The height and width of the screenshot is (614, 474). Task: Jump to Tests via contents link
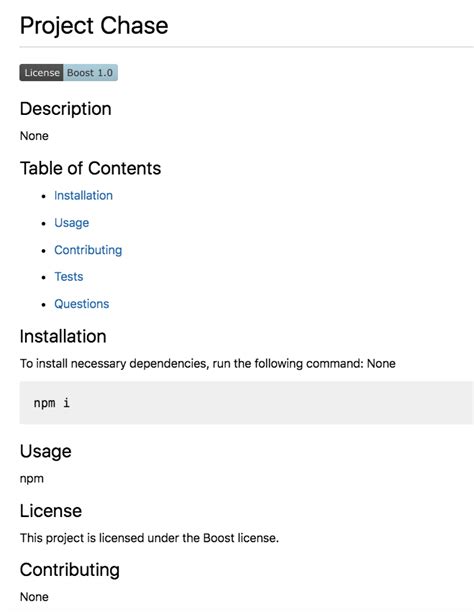tap(69, 277)
